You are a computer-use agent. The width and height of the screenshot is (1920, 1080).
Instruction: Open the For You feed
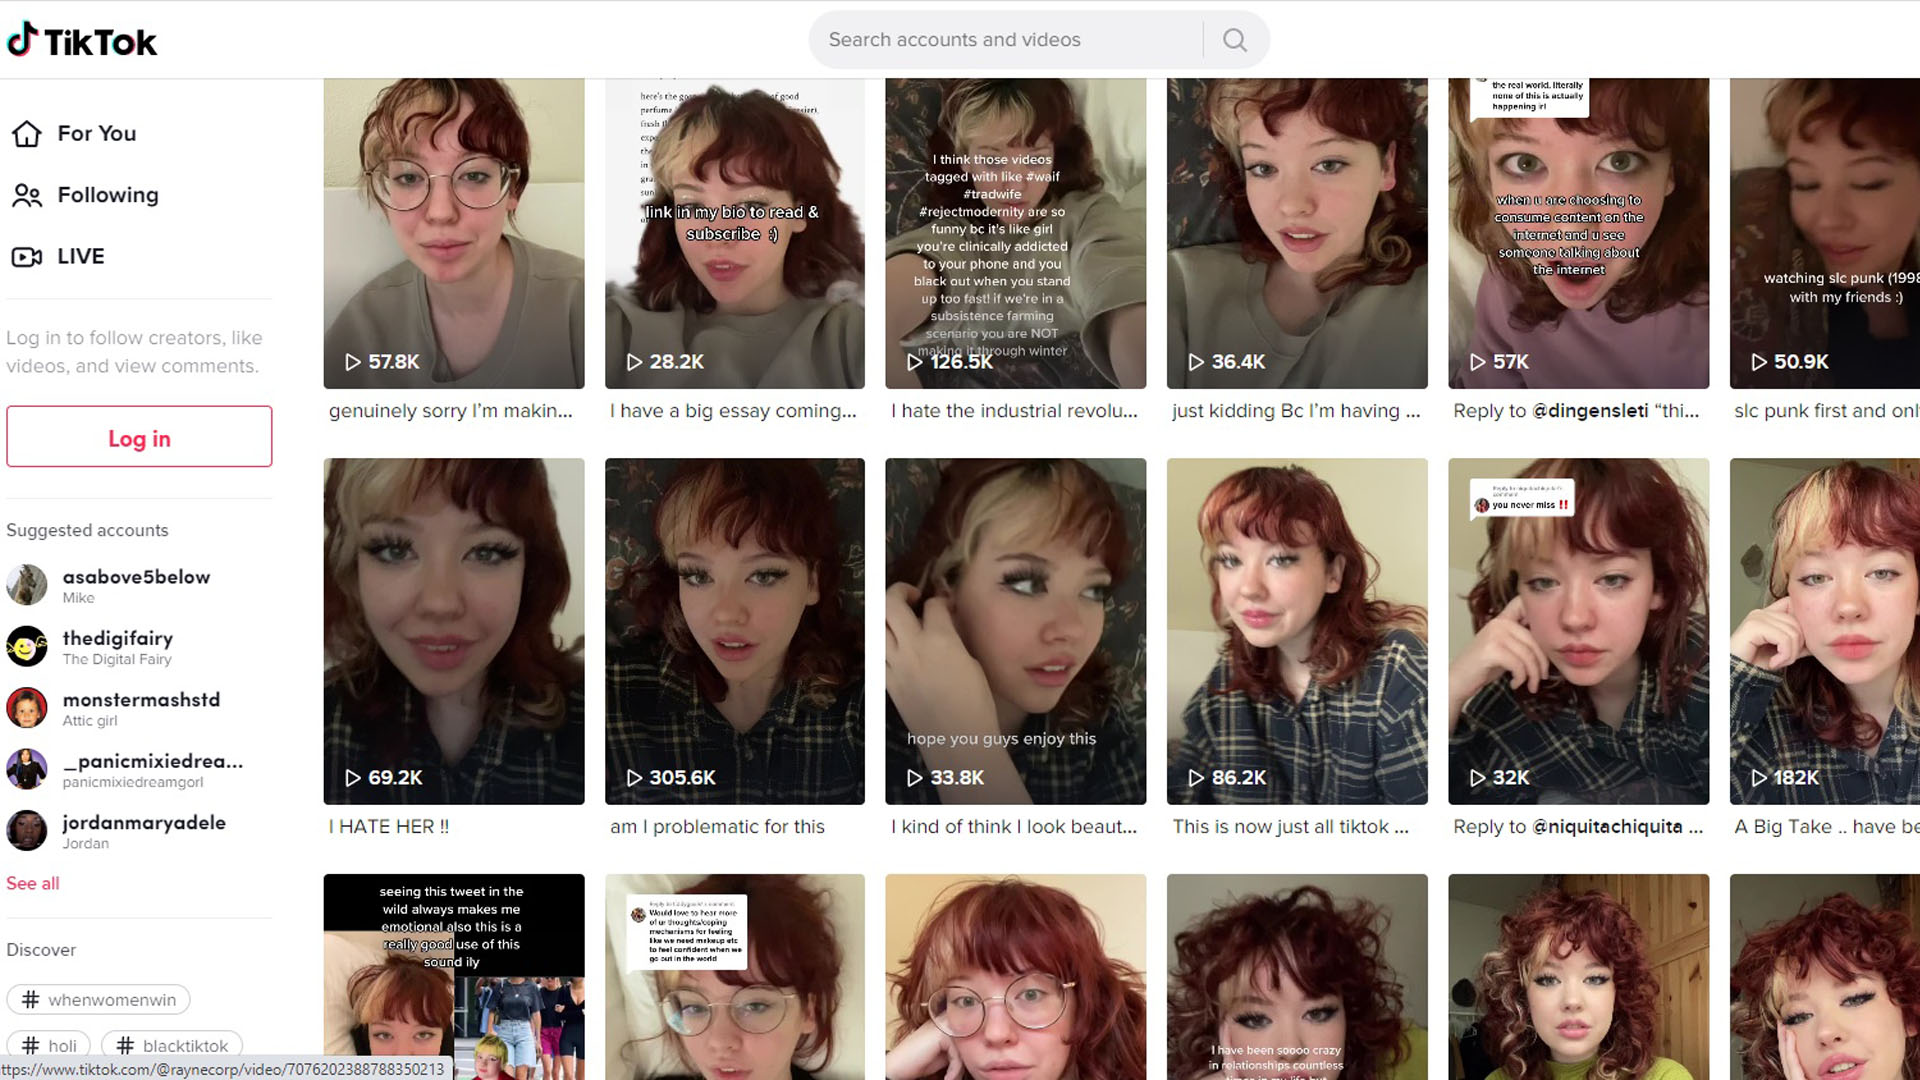[x=96, y=133]
